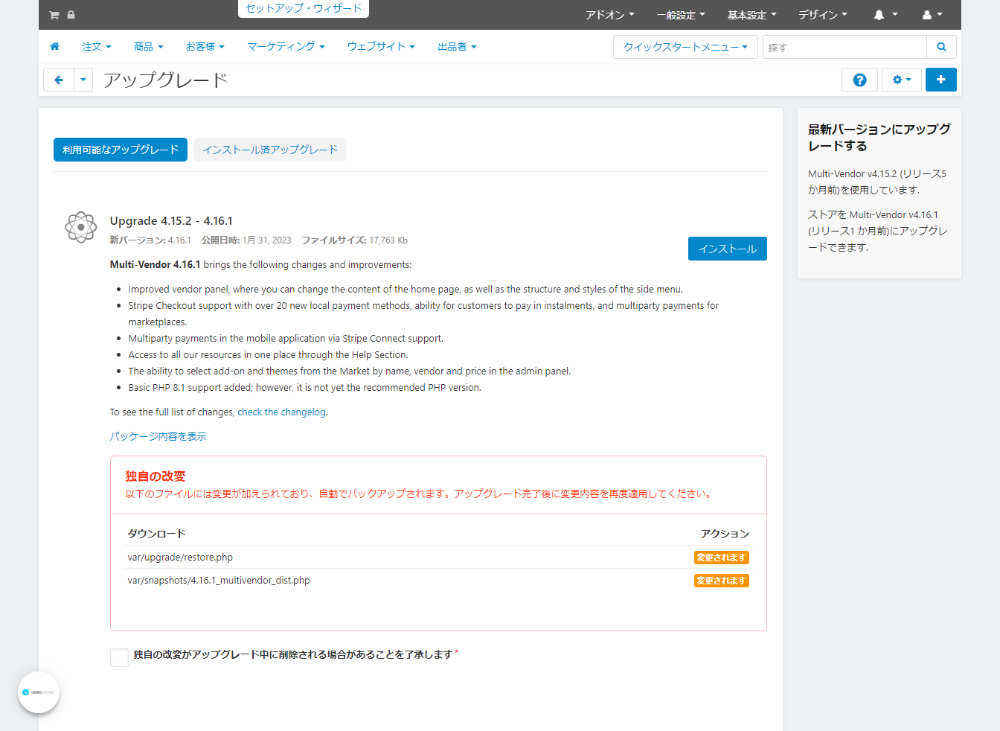Open the アドオン menu
Viewport: 1000px width, 731px height.
[610, 15]
